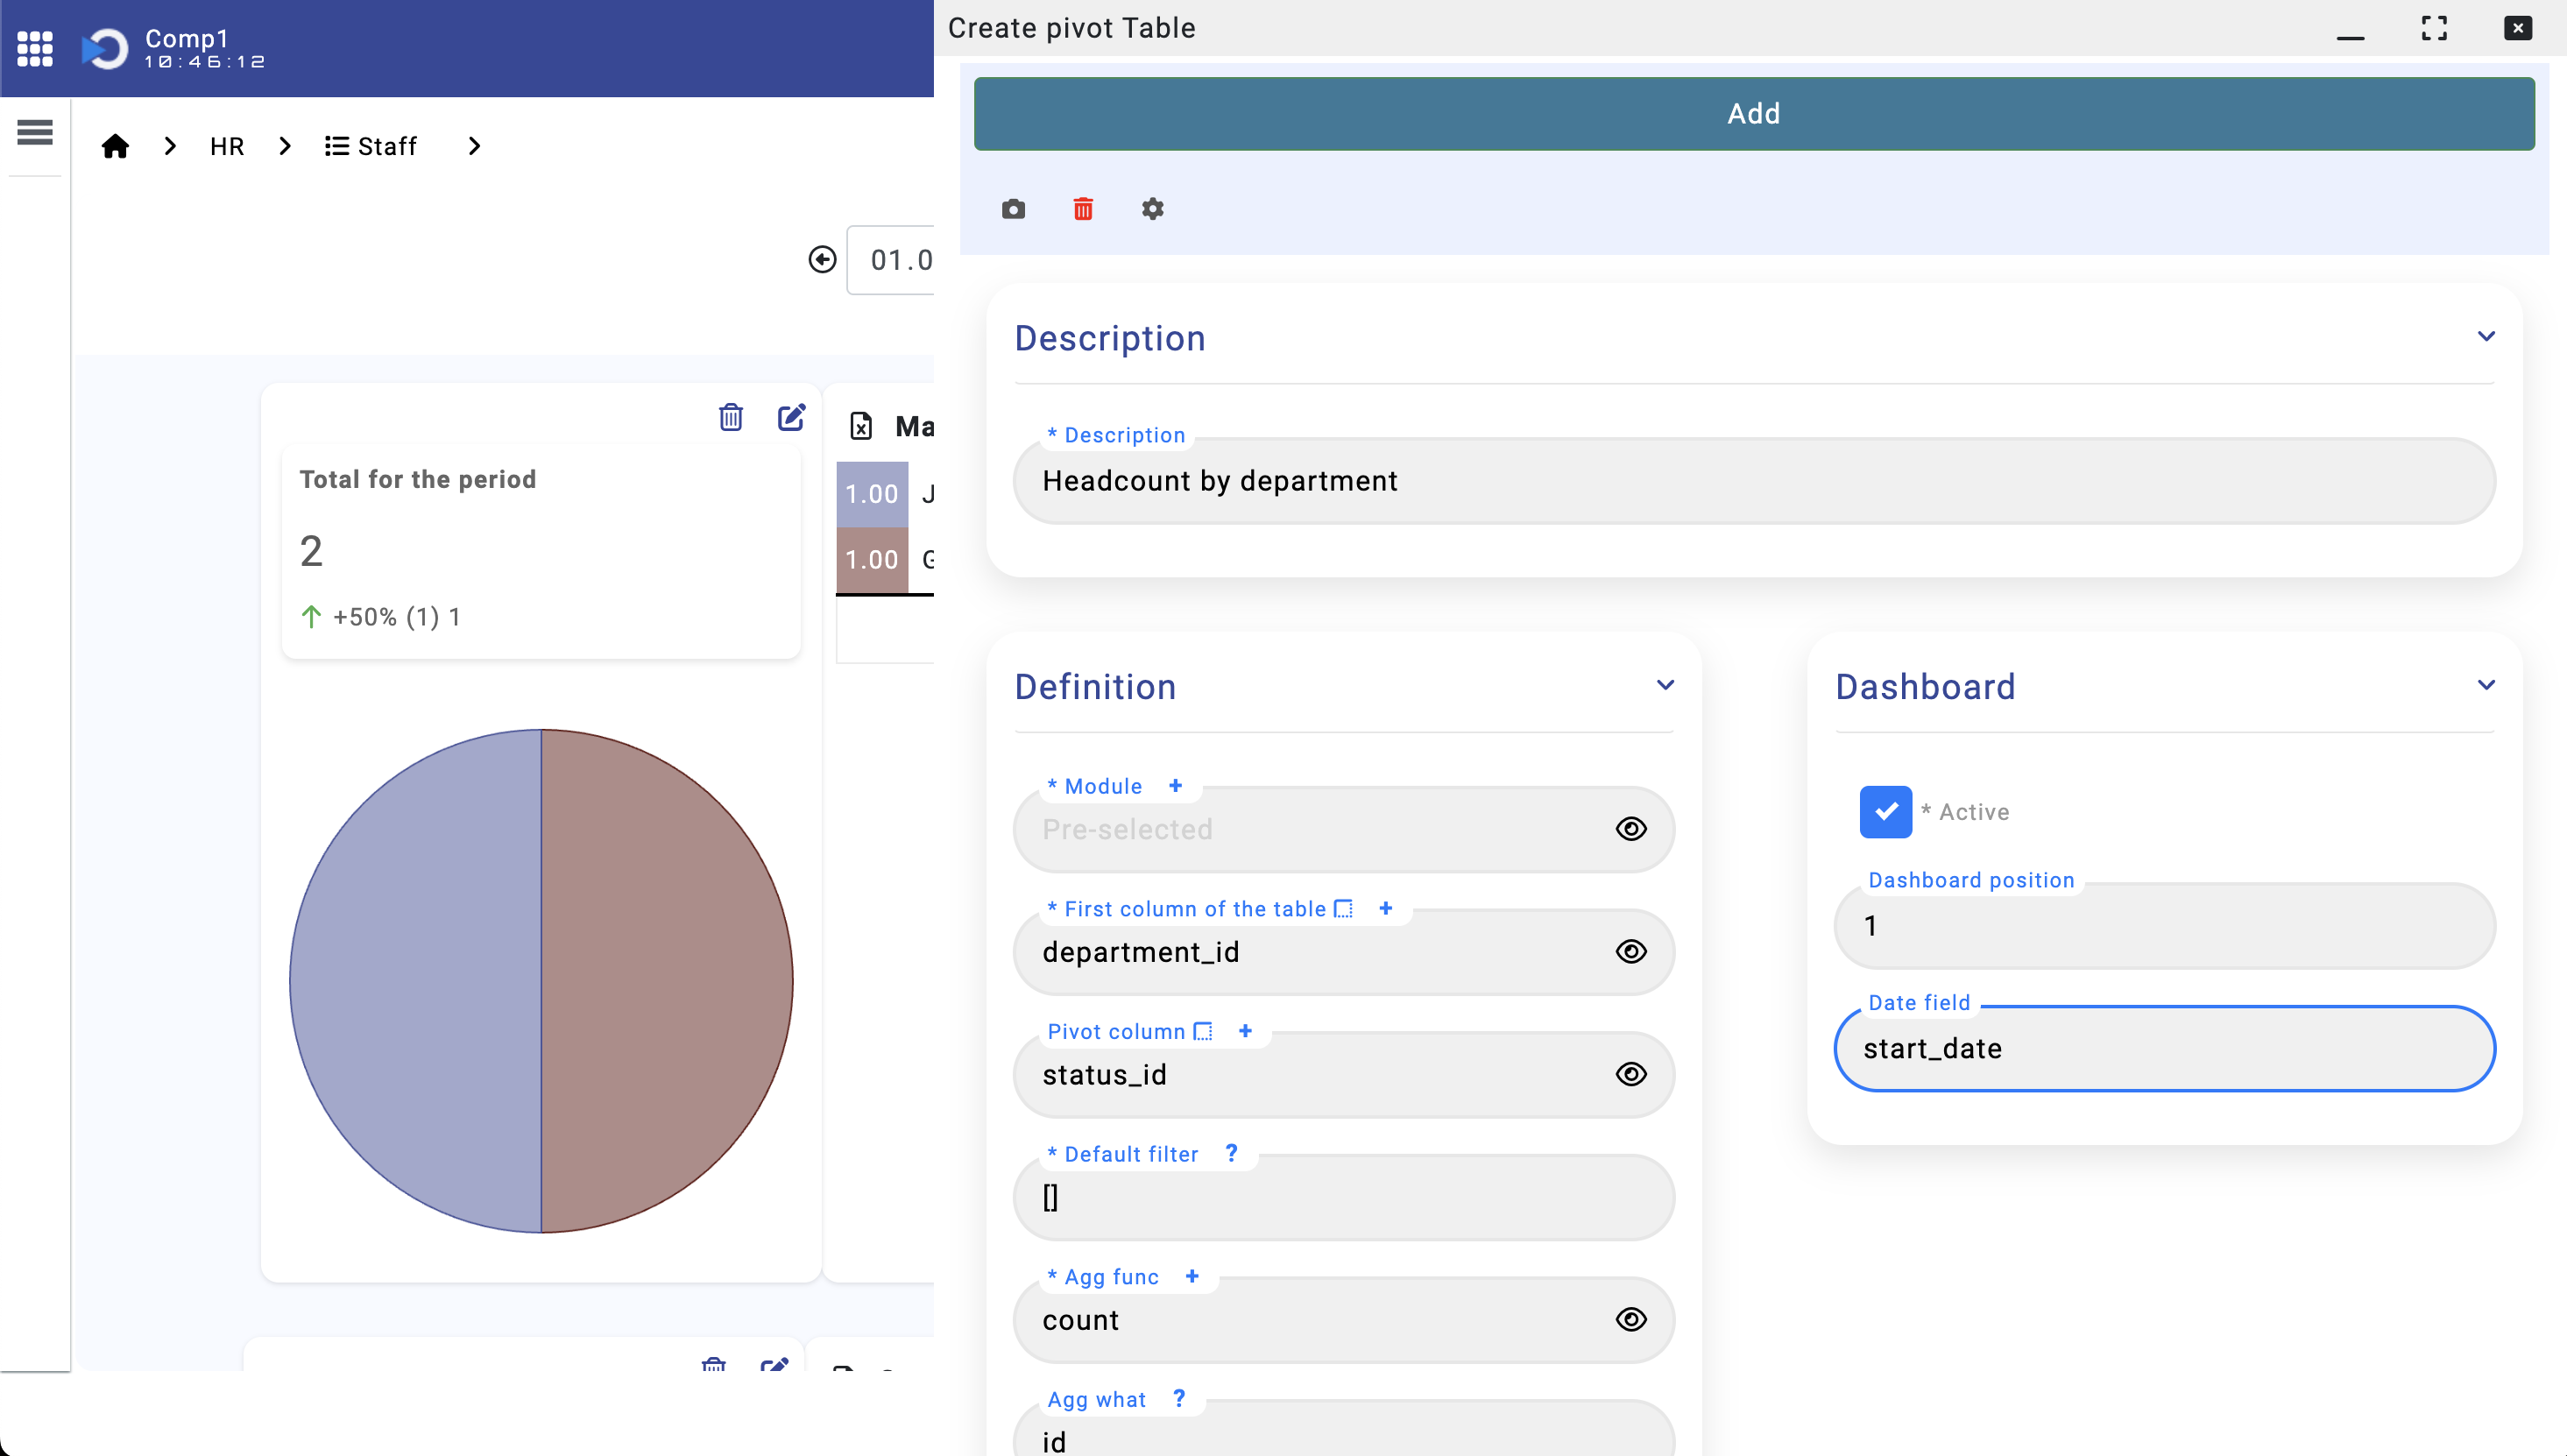The width and height of the screenshot is (2567, 1456).
Task: Open the Staff breadcrumb
Action: coord(371,147)
